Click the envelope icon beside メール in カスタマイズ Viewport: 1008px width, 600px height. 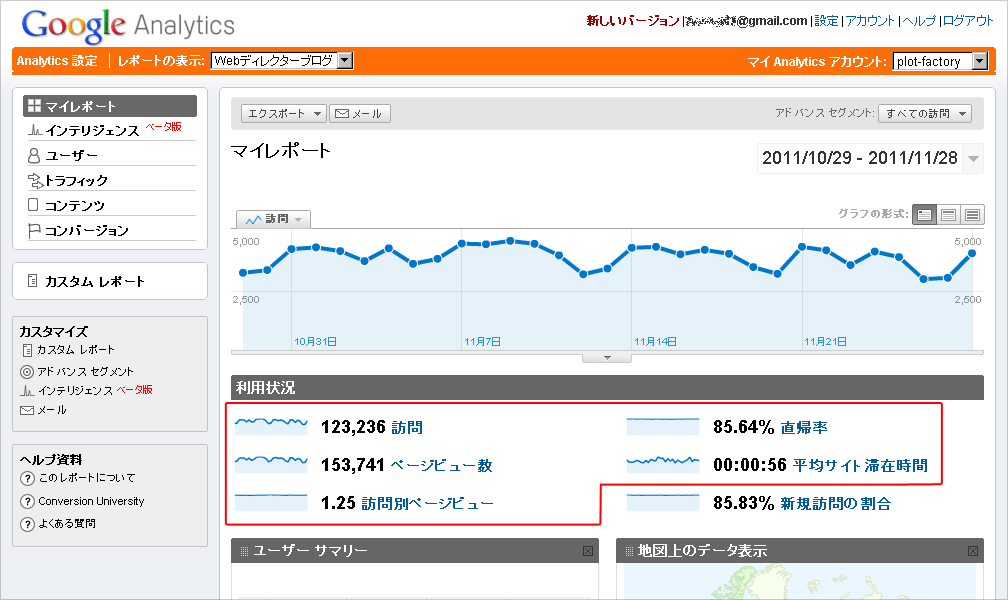[x=27, y=410]
